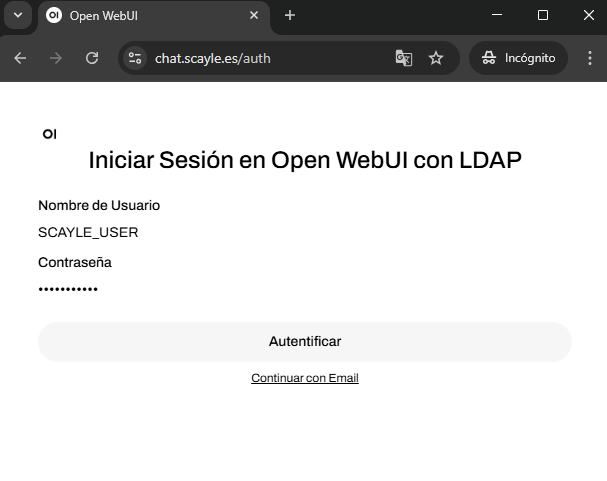
Task: Focus the Nombre de Usuario field
Action: coord(305,232)
